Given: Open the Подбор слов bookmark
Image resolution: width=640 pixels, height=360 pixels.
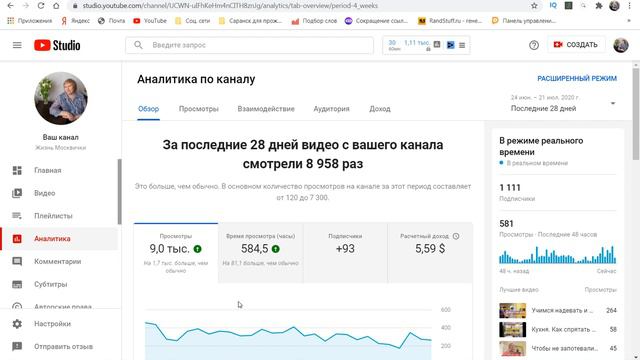Looking at the screenshot, I should click(314, 21).
